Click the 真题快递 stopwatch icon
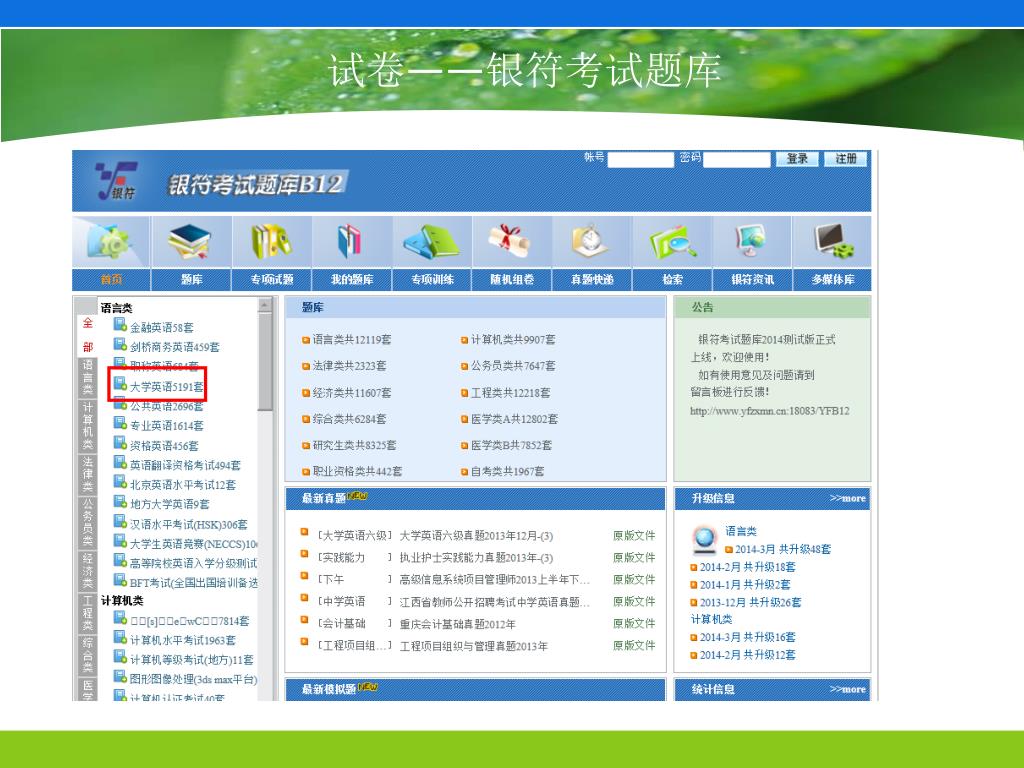 (591, 242)
